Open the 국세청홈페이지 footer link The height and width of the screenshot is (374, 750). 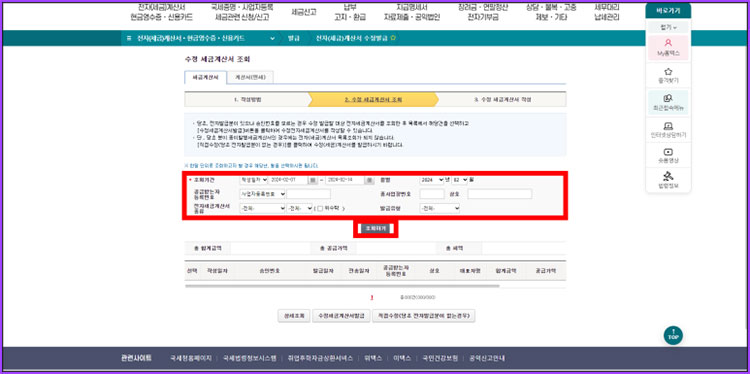coord(190,358)
